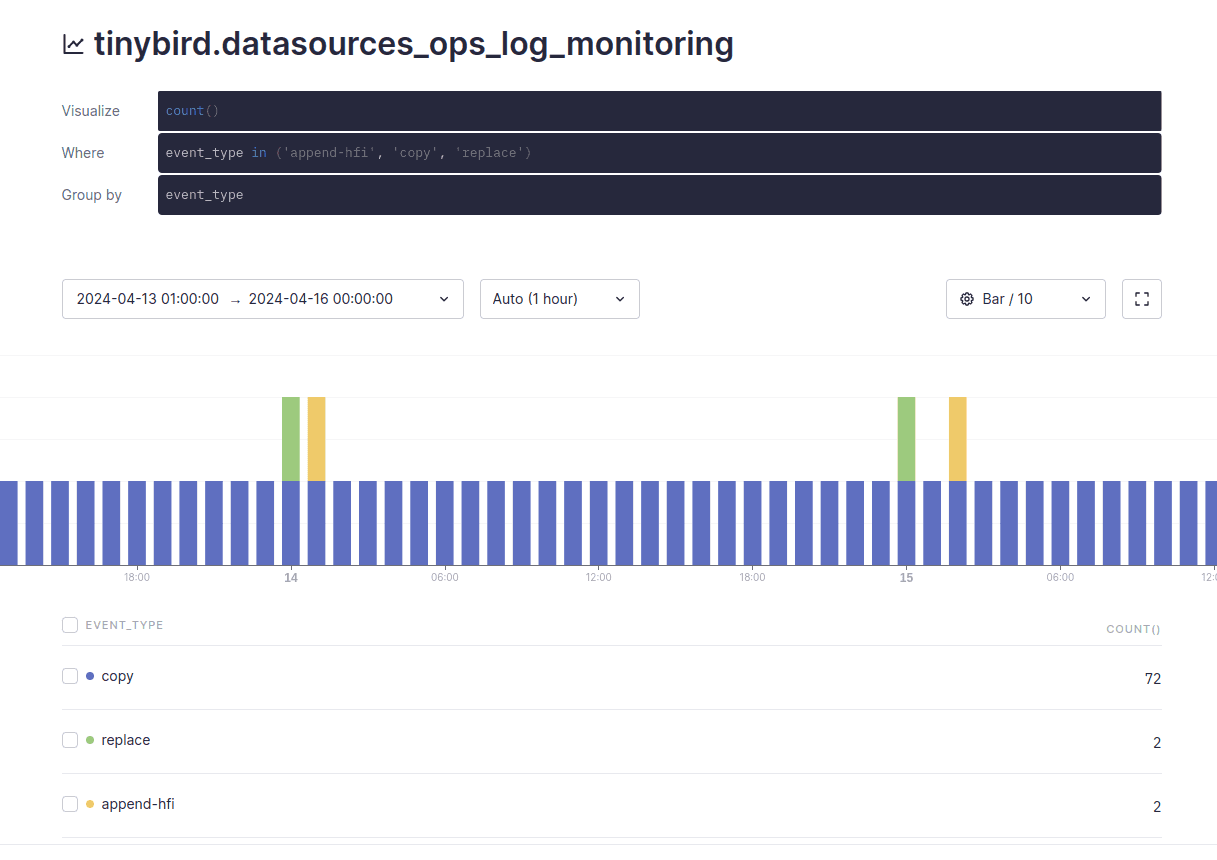The image size is (1217, 860).
Task: Open the date range dropdown
Action: pyautogui.click(x=263, y=299)
